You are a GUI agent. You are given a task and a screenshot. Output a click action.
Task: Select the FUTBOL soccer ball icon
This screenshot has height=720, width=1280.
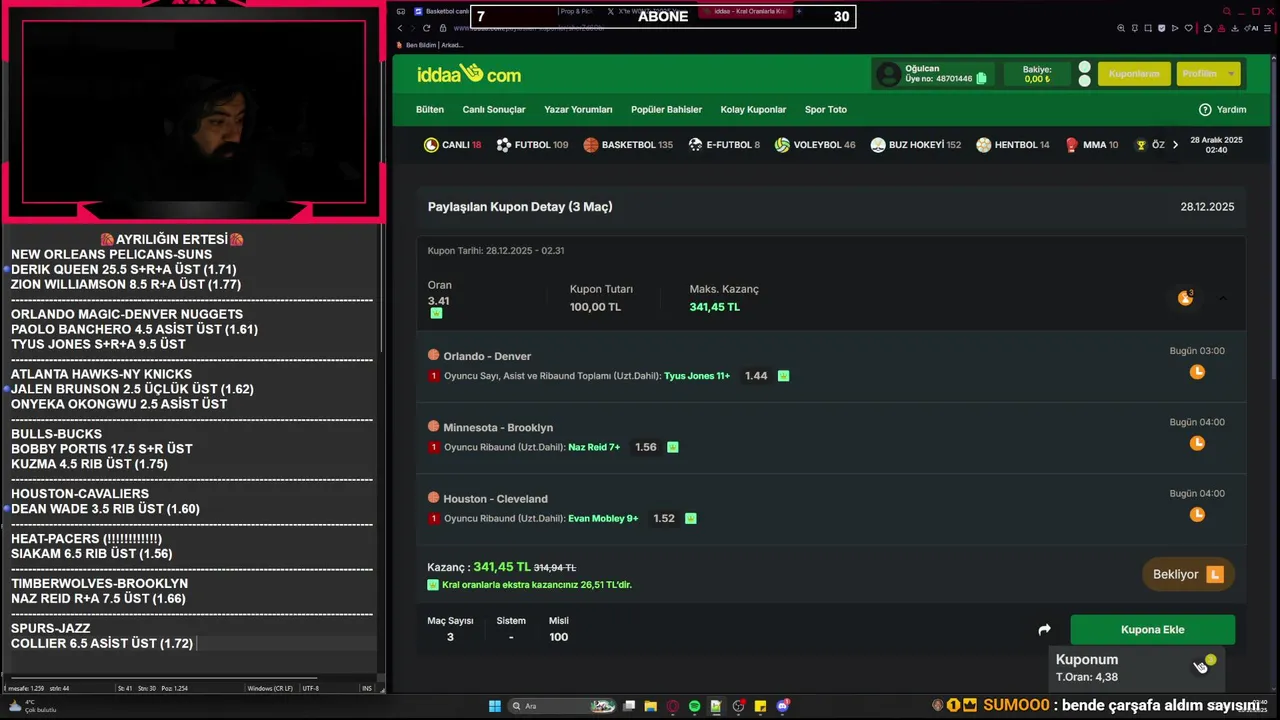504,145
